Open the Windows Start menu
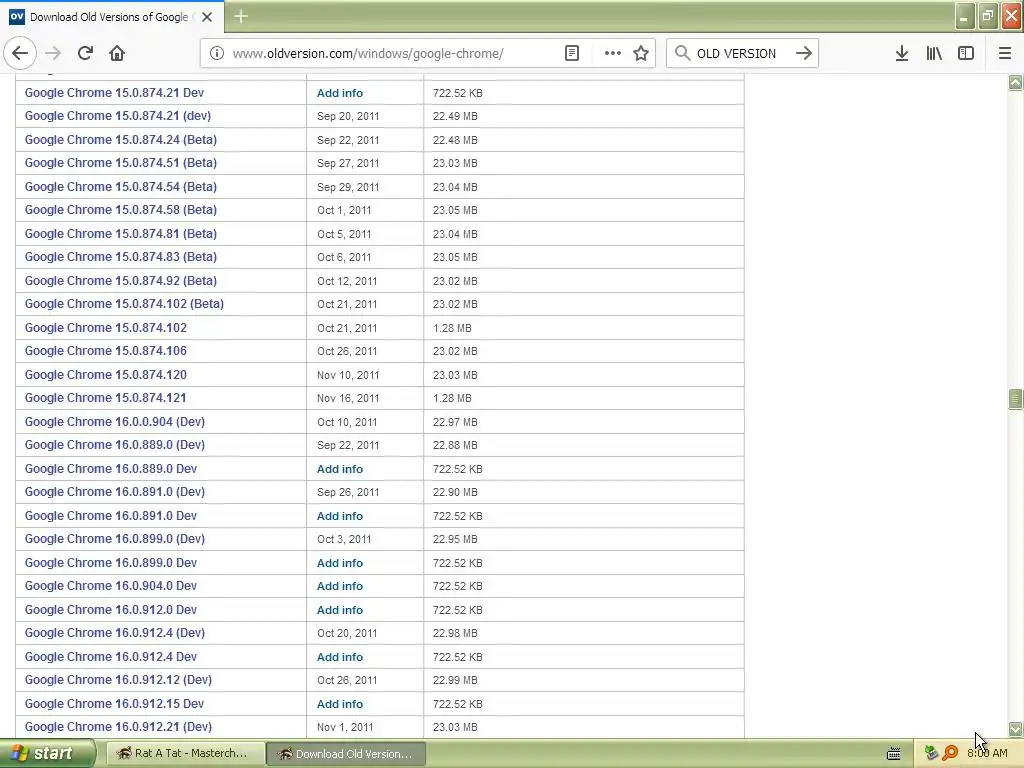Screen dimensions: 1024x768 pyautogui.click(x=47, y=753)
